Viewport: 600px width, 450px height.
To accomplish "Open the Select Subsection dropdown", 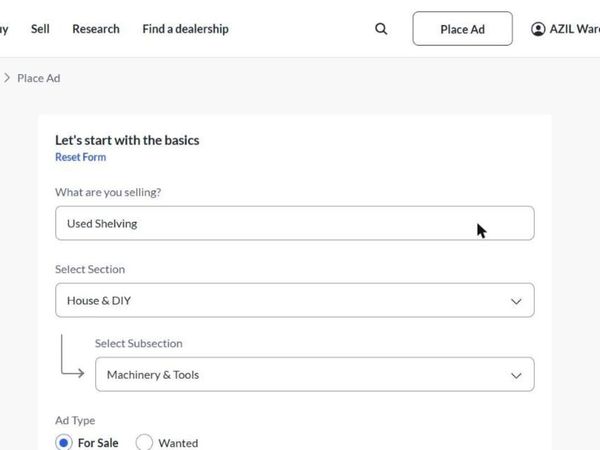I will (x=315, y=375).
